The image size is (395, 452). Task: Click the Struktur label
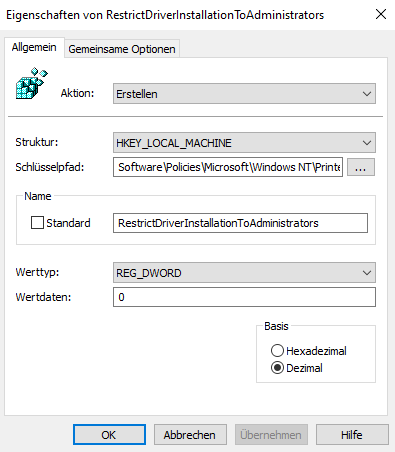(37, 142)
